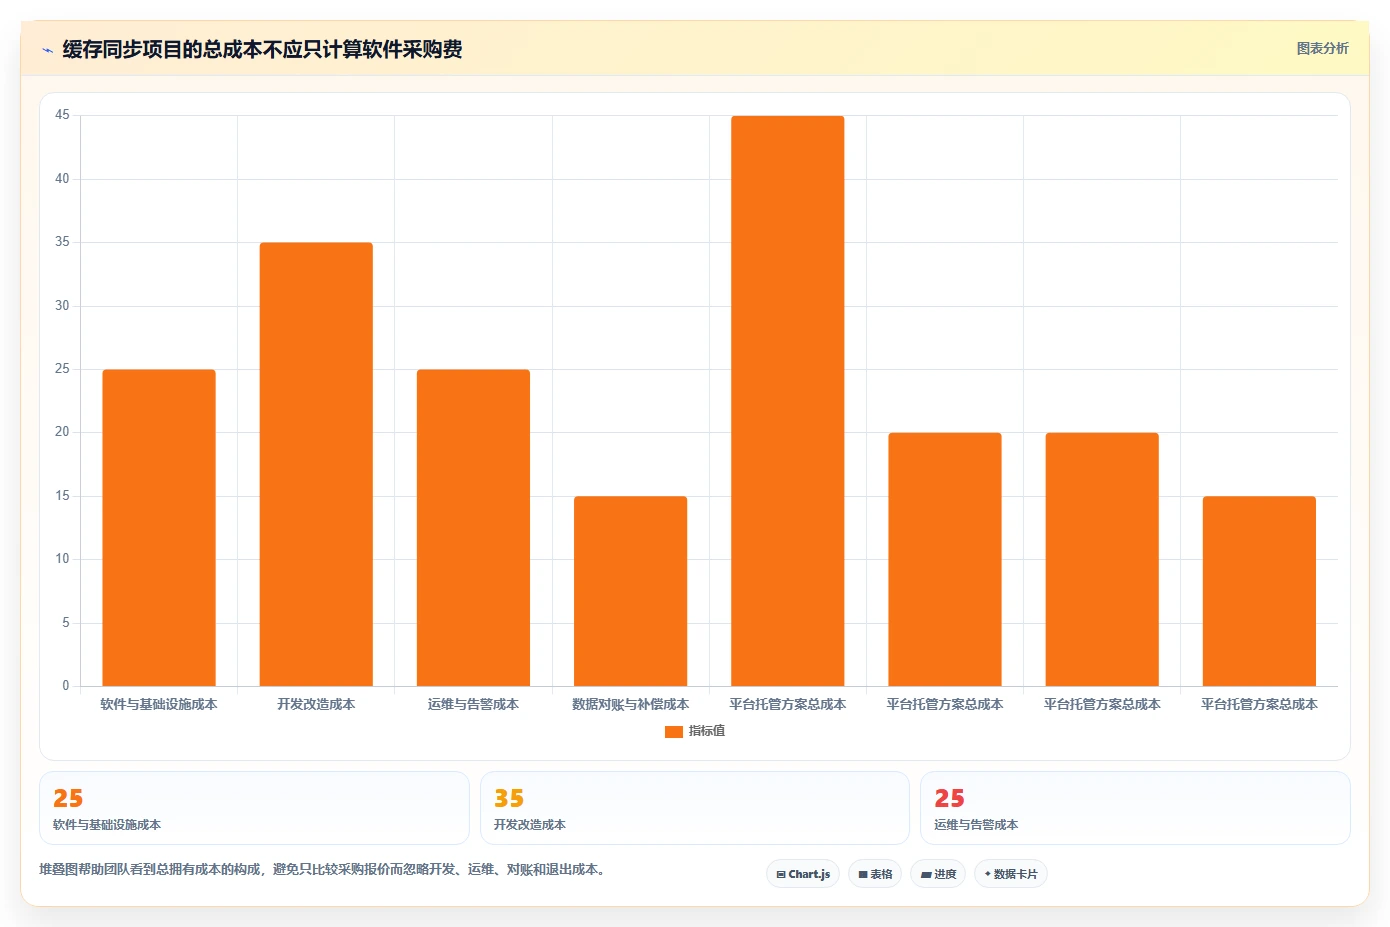Open the stat card 25 运维与告警成本

pos(1135,808)
